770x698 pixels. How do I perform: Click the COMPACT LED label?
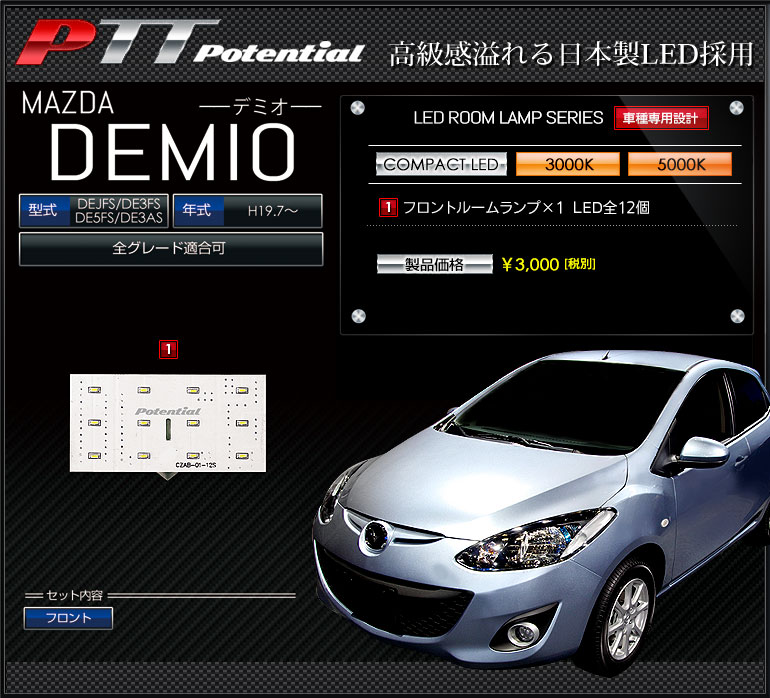click(441, 164)
